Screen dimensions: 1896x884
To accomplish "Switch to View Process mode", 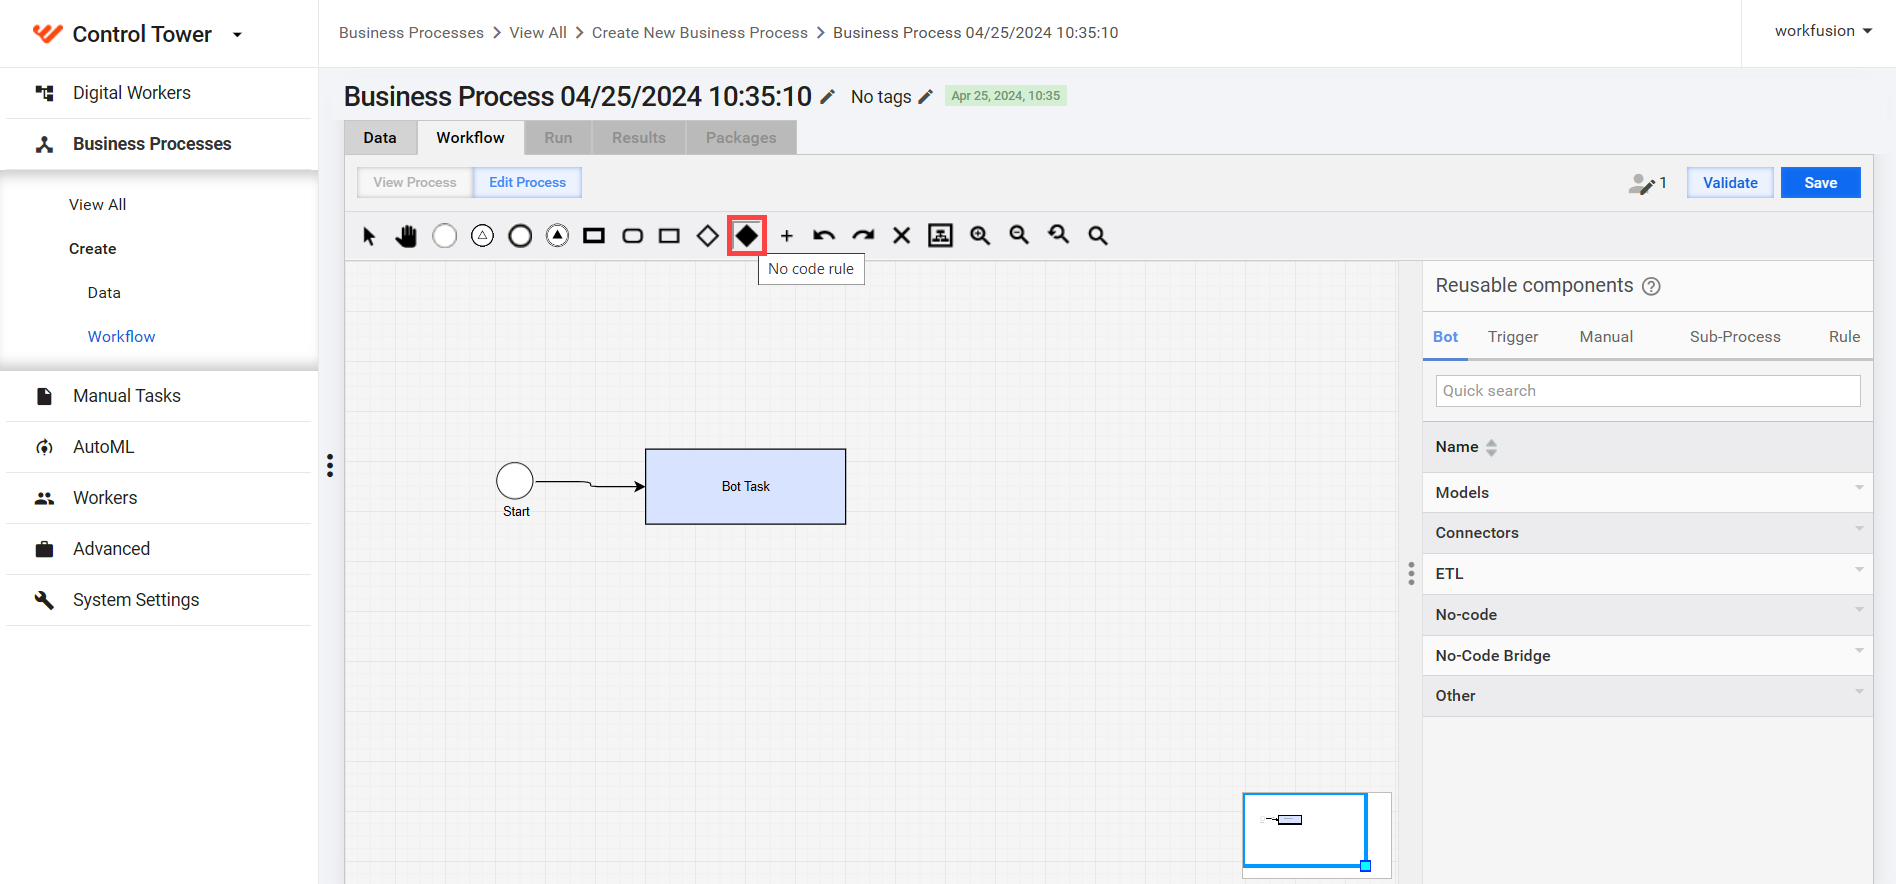I will pyautogui.click(x=415, y=183).
